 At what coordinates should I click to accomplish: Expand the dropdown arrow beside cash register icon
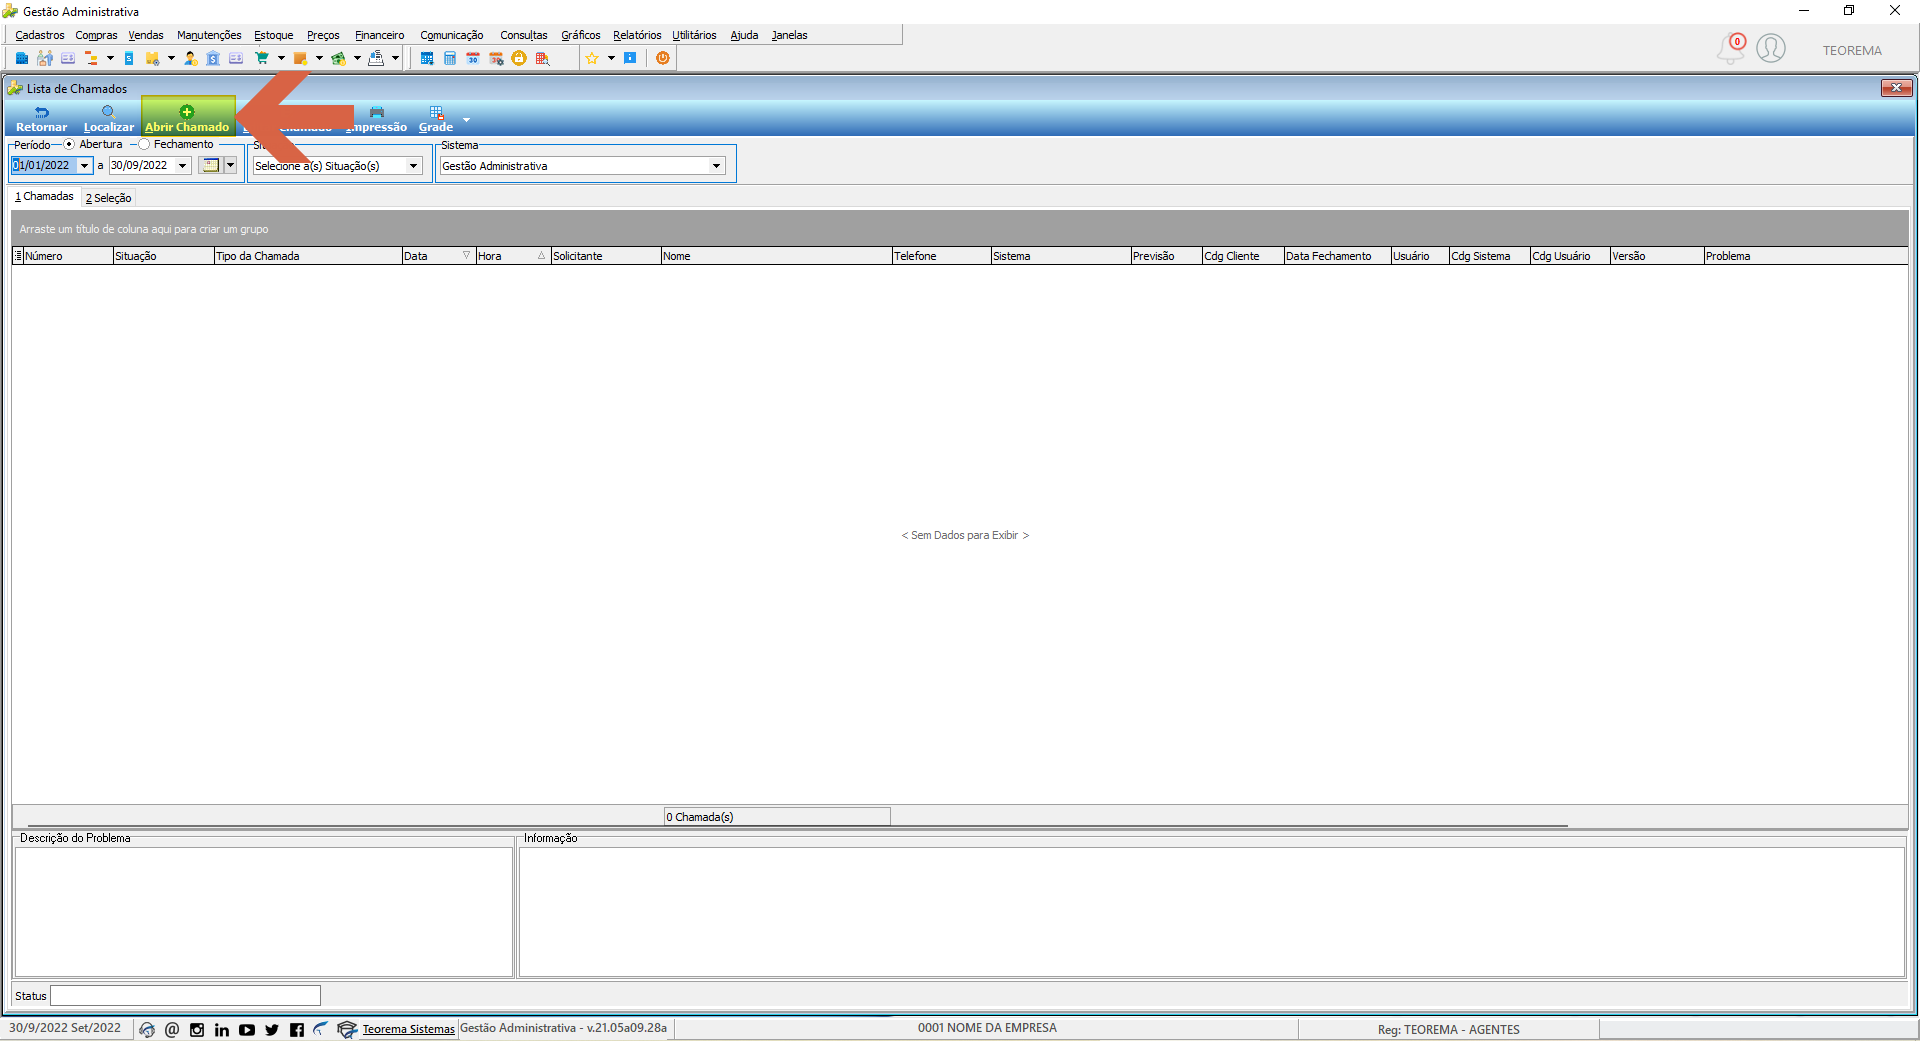click(395, 58)
